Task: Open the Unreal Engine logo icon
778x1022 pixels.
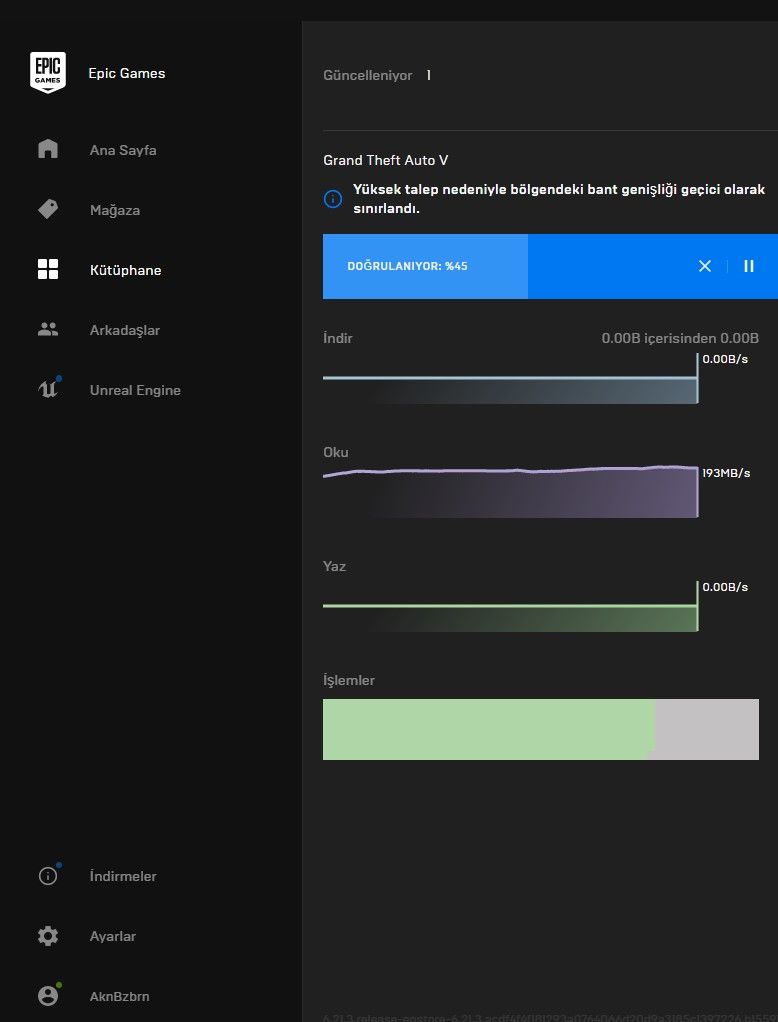Action: (x=49, y=388)
